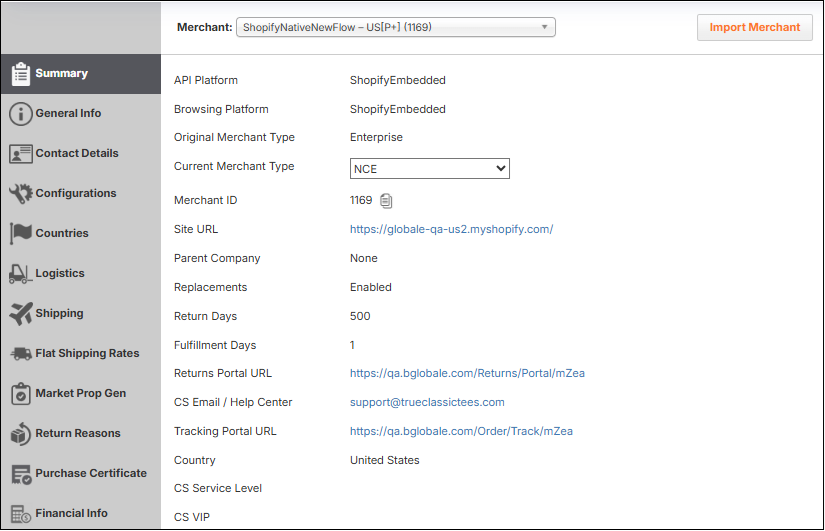
Task: Click the Fulfillment Days label
Action: click(215, 345)
